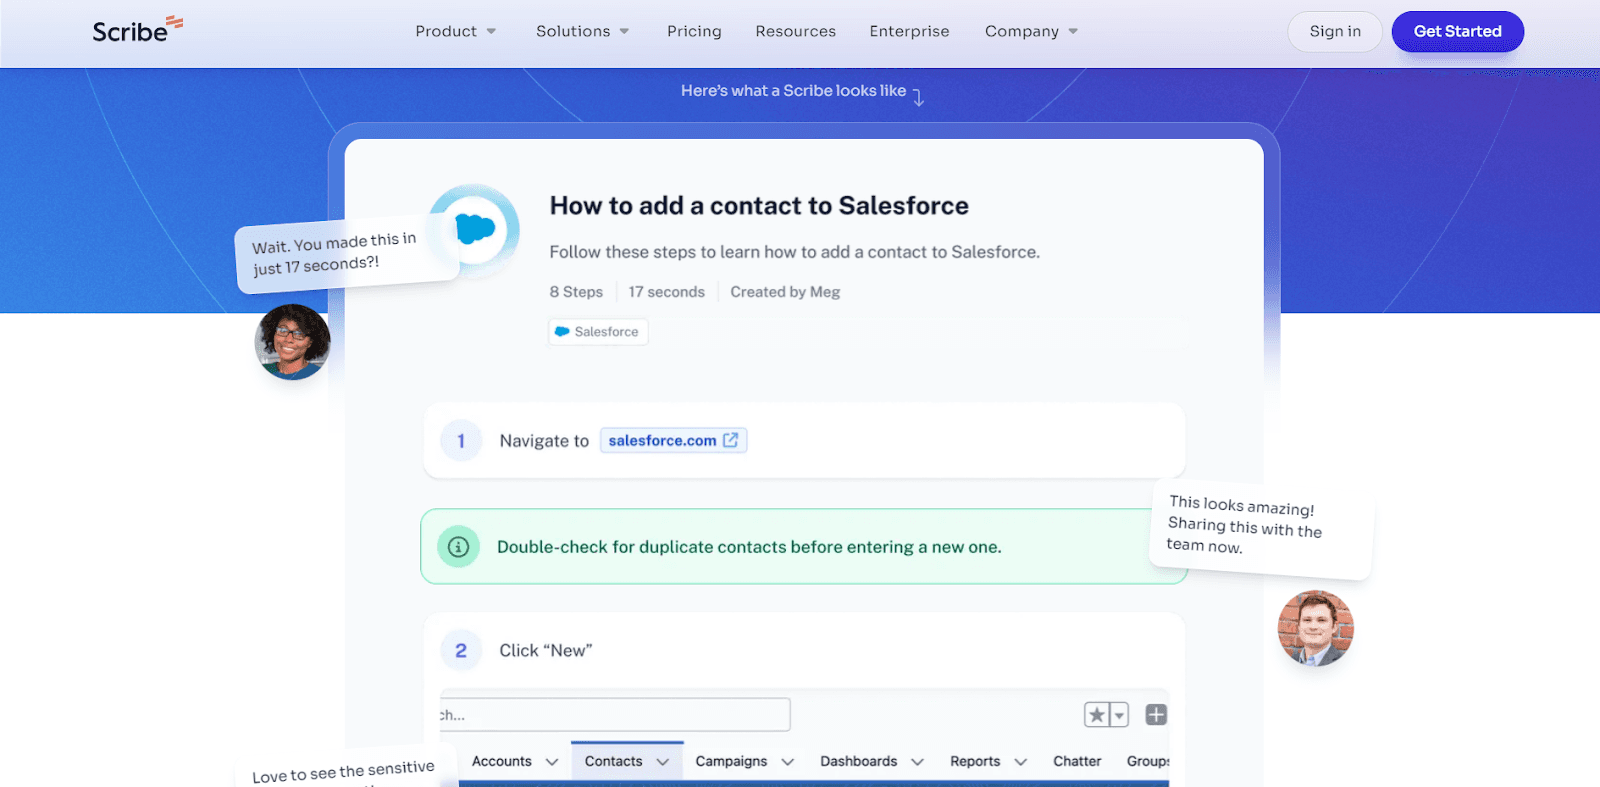This screenshot has width=1600, height=787.
Task: Click step number 1 badge
Action: coord(461,440)
